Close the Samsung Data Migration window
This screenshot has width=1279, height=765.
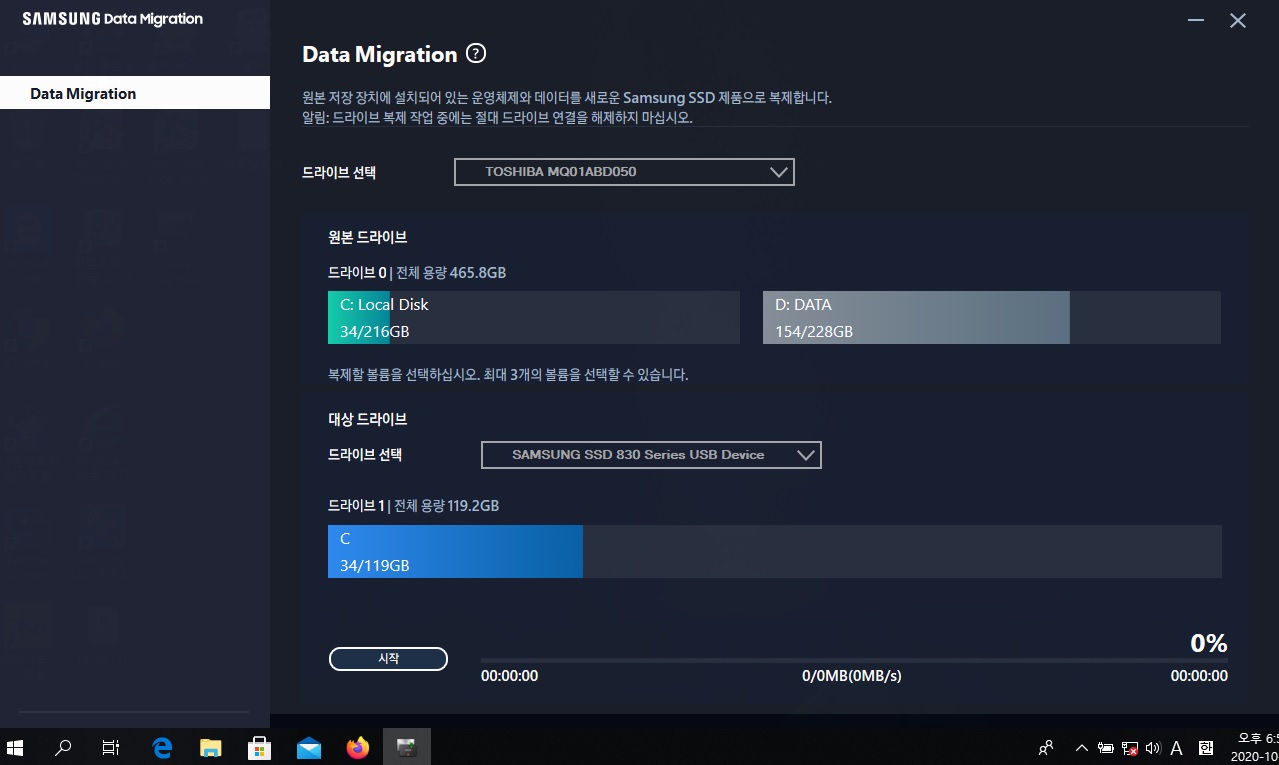coord(1238,20)
